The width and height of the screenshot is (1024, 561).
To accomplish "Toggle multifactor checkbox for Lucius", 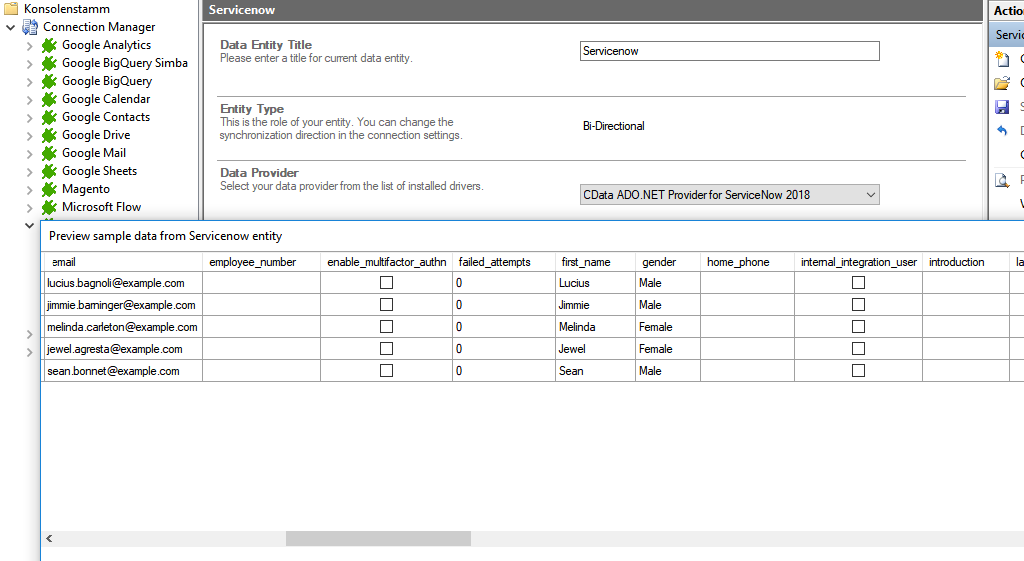I will (x=387, y=283).
